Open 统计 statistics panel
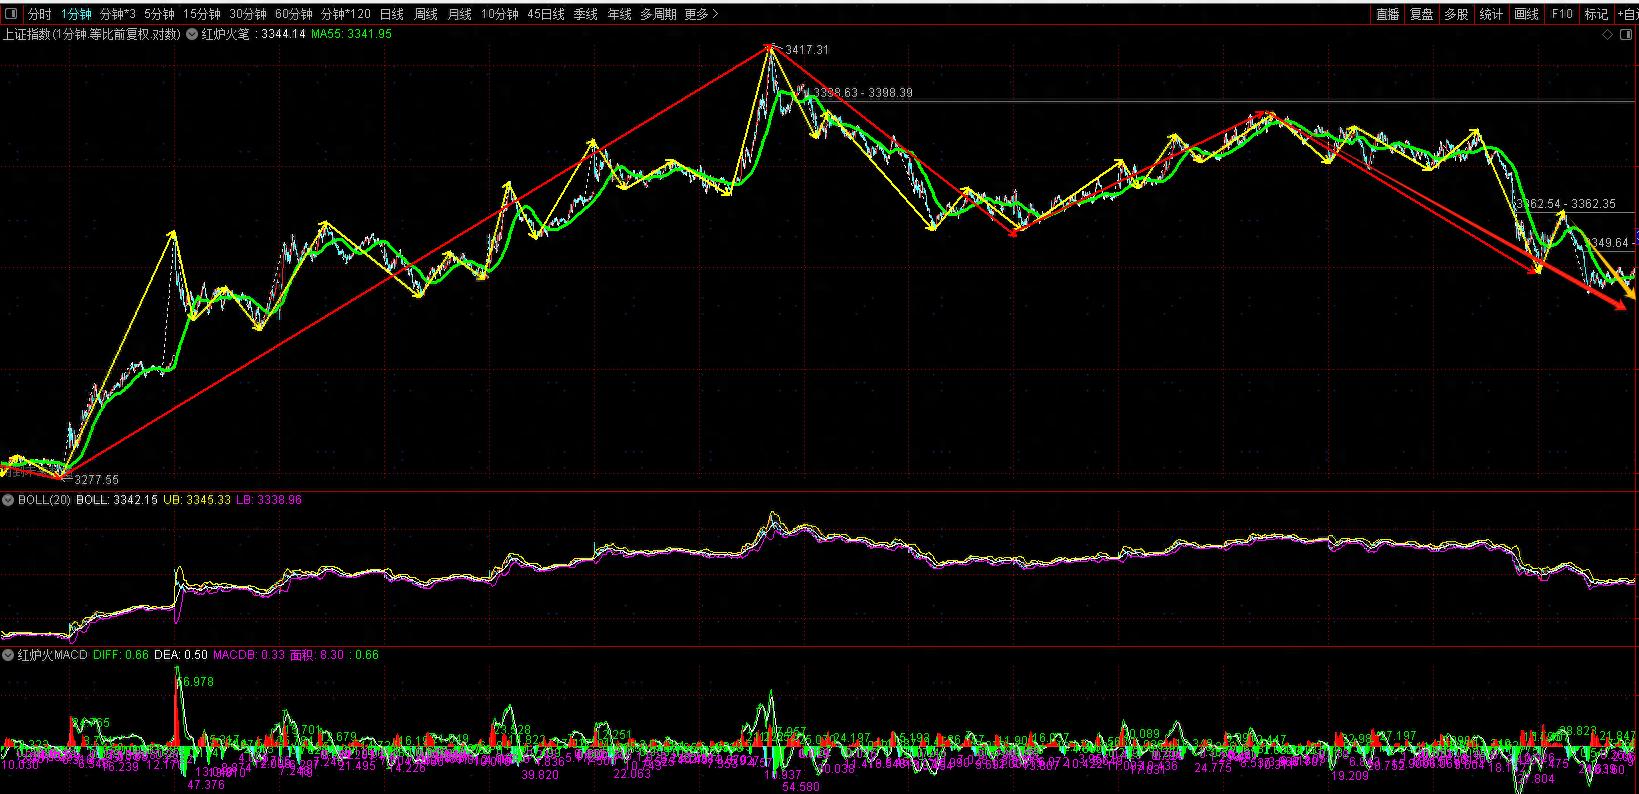This screenshot has width=1639, height=794. tap(1491, 14)
